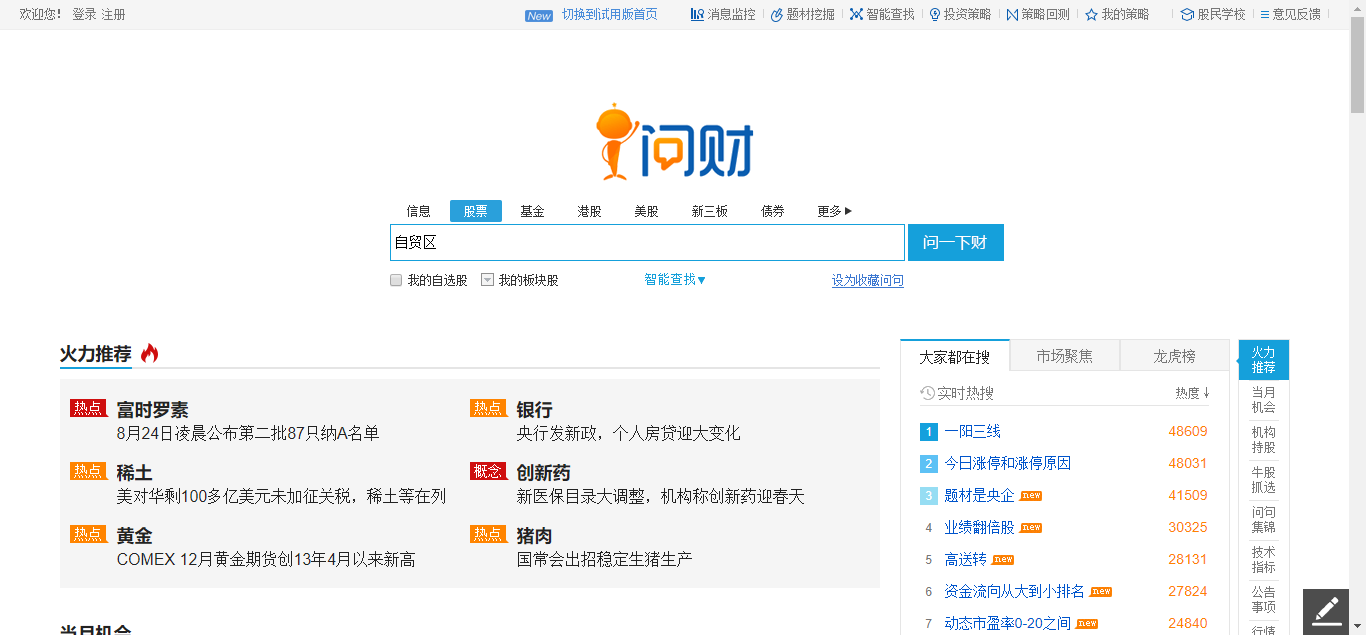Click the 热点 tag beside 银行

[x=488, y=408]
